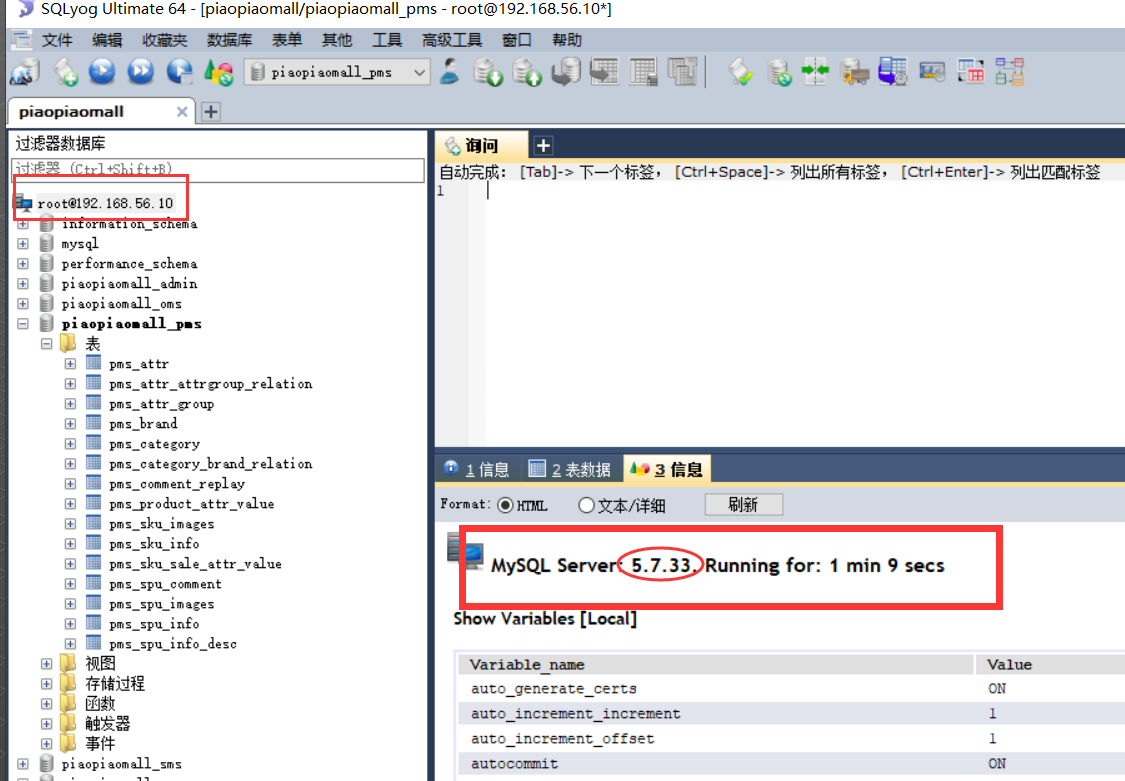Click inside the query editor on line 1
1125x781 pixels.
coord(803,191)
